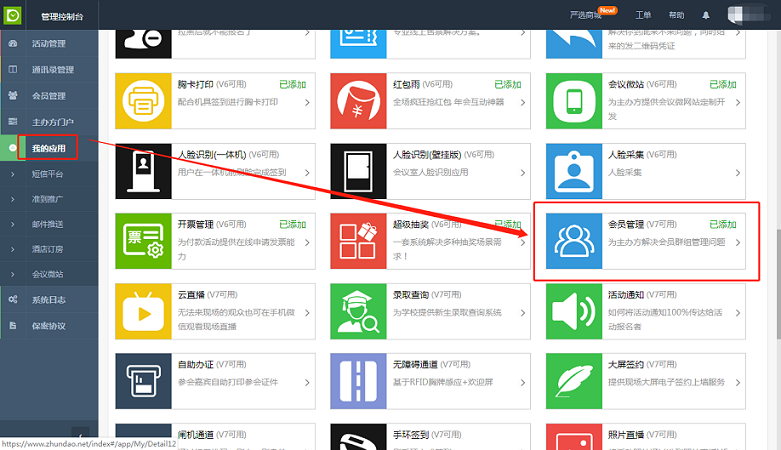This screenshot has height=450, width=781.
Task: Open the 活动通知 speaker icon
Action: 574,311
